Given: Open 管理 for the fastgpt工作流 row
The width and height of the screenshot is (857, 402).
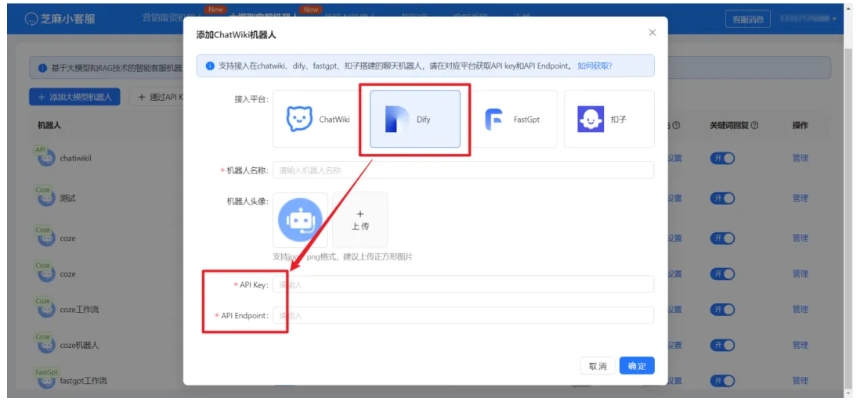Looking at the screenshot, I should coord(800,381).
